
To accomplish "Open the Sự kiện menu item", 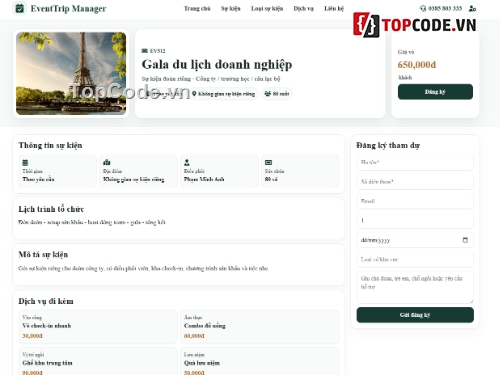I will [230, 9].
